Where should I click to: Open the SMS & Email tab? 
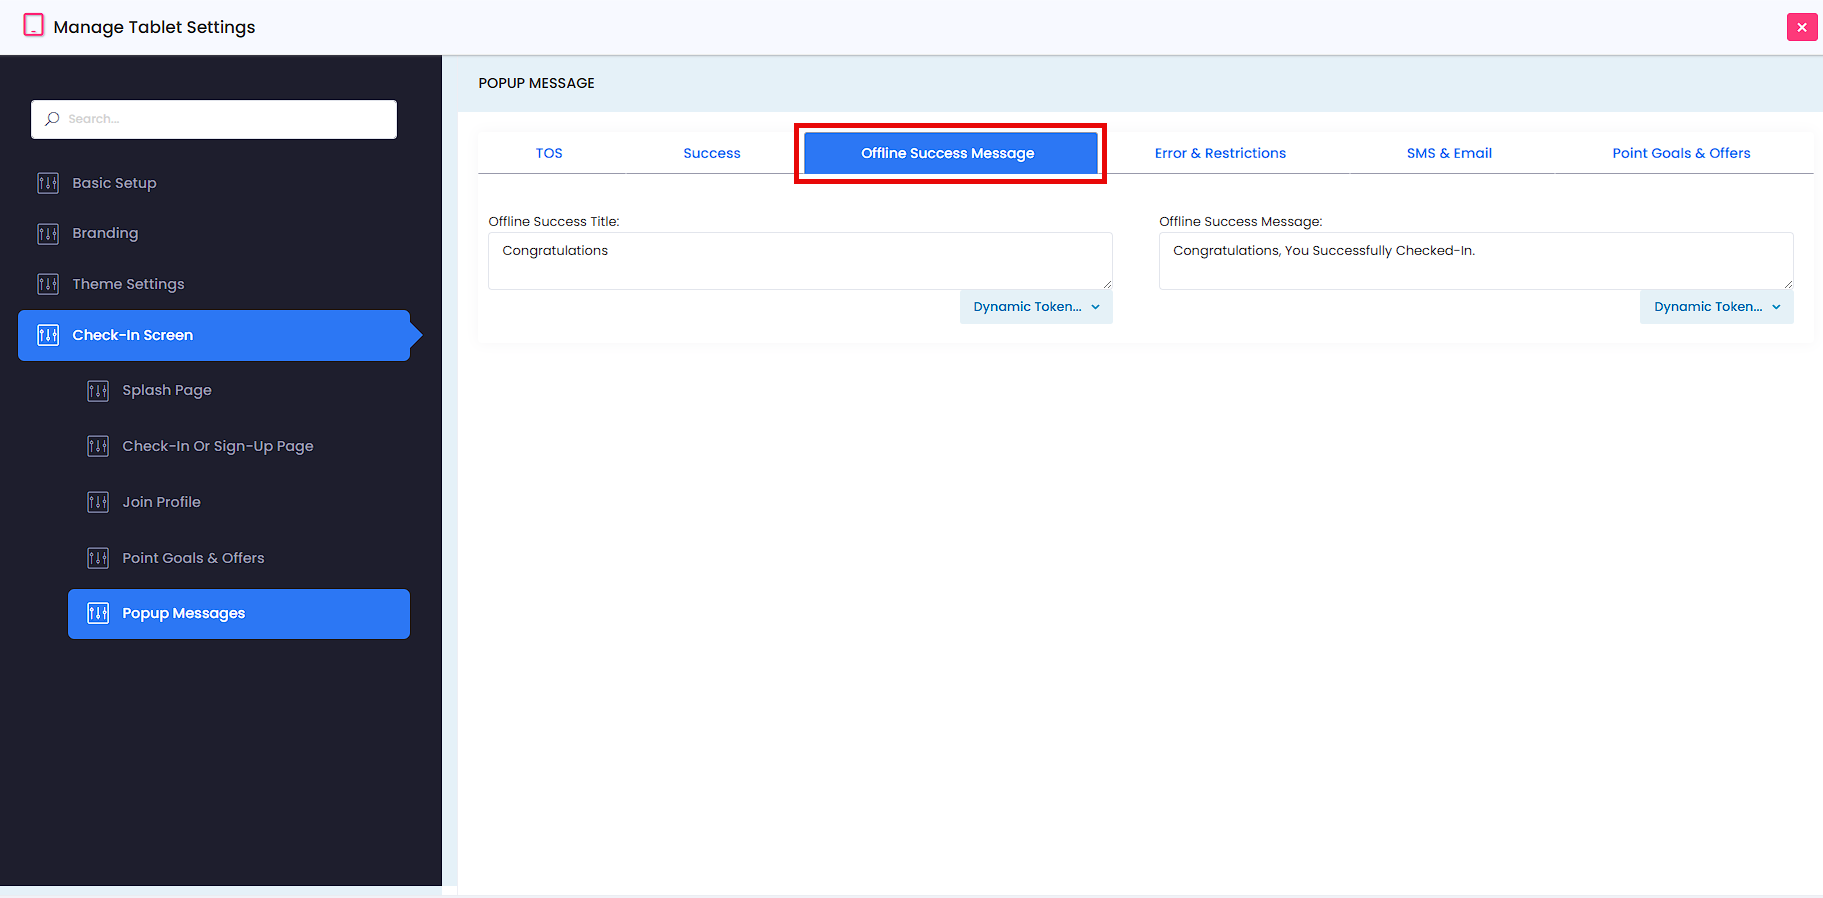(1449, 153)
